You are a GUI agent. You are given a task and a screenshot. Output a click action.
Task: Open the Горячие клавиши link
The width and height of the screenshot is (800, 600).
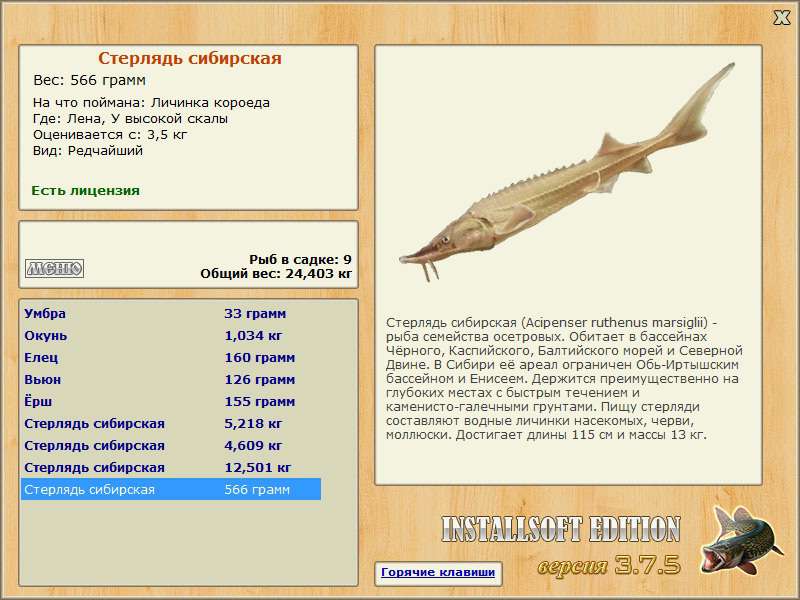point(438,572)
